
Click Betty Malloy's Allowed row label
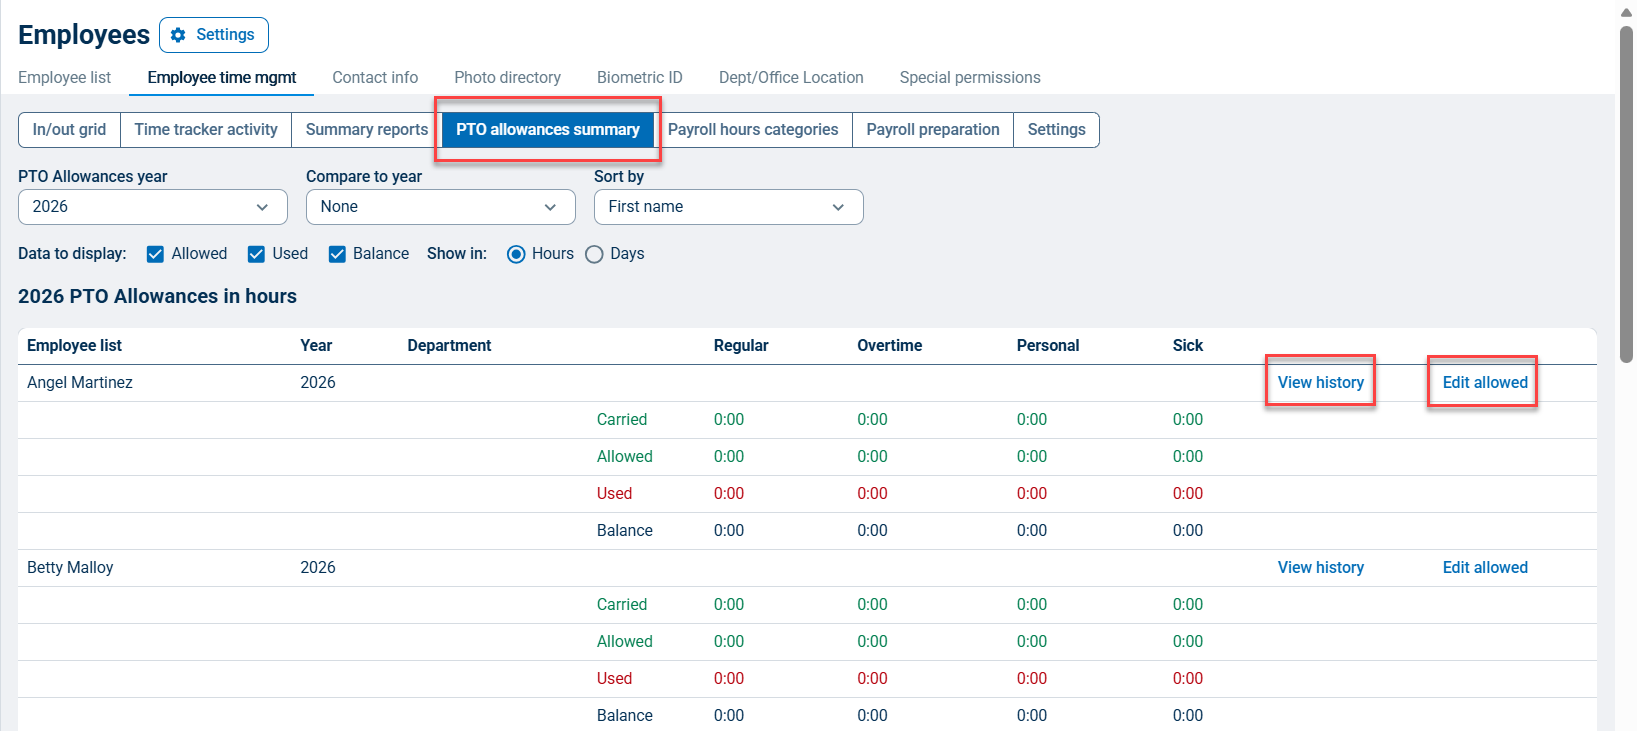coord(625,641)
